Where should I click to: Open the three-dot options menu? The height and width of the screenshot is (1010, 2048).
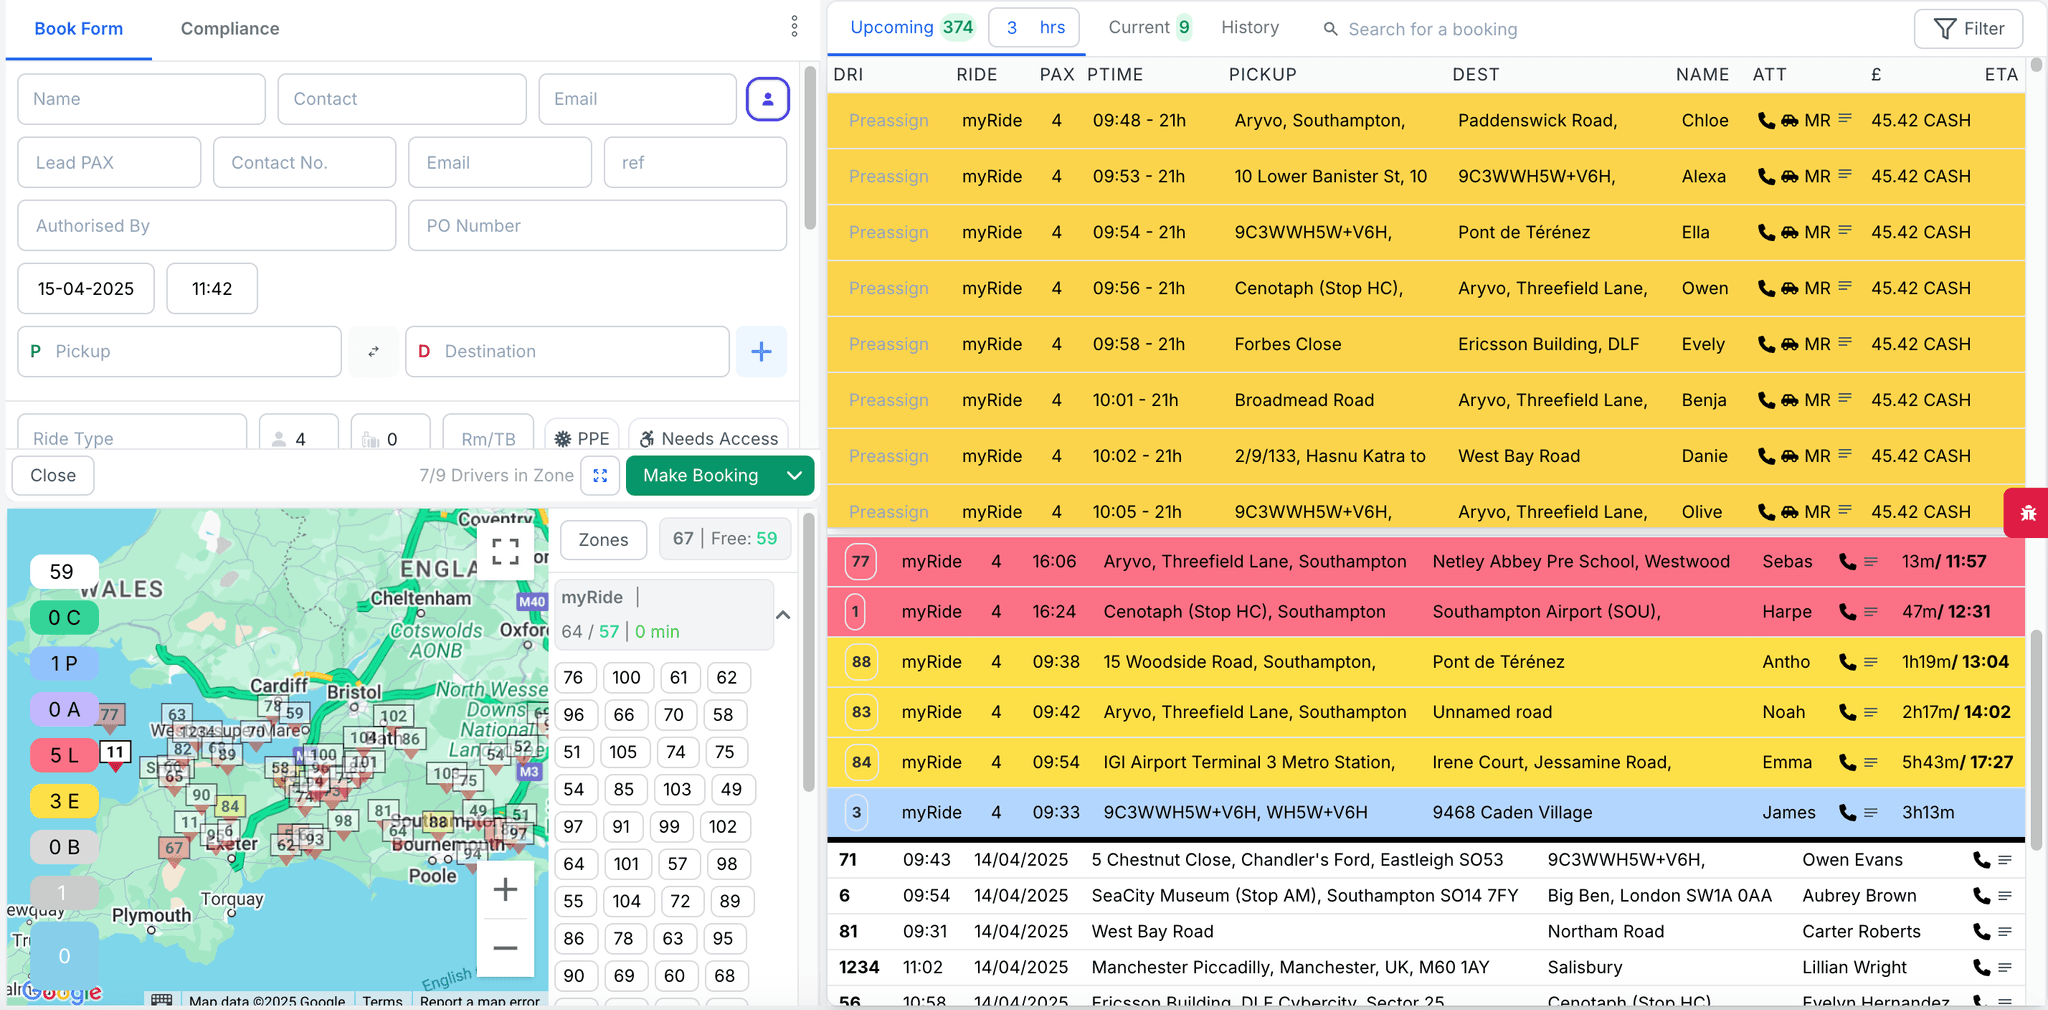[x=794, y=27]
